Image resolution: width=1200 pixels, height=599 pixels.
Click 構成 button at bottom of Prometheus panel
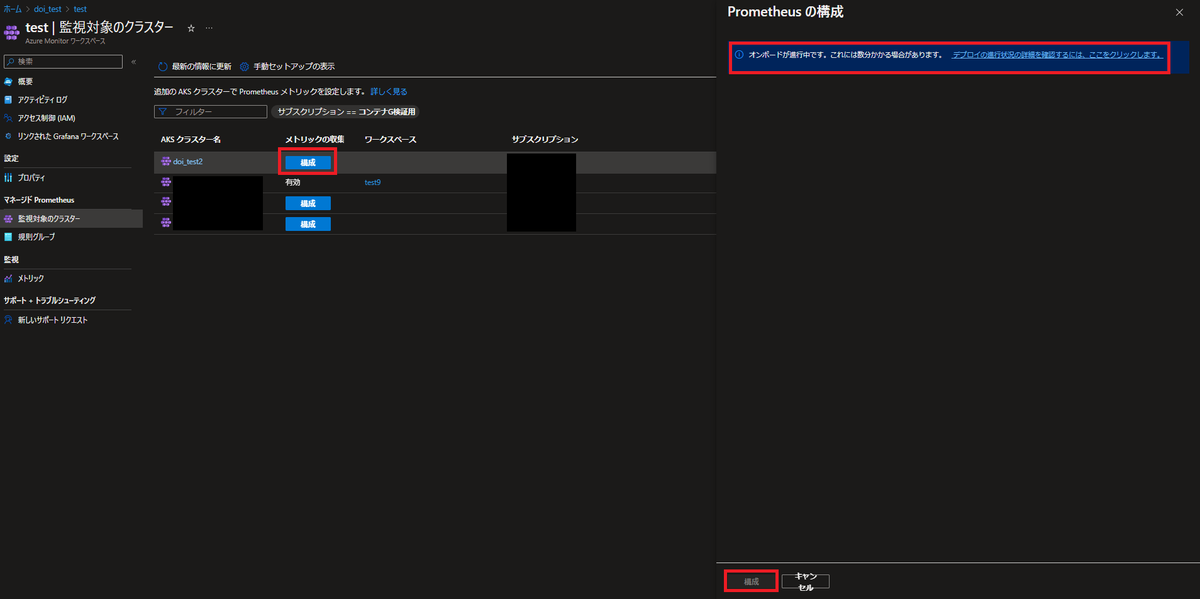pyautogui.click(x=750, y=581)
